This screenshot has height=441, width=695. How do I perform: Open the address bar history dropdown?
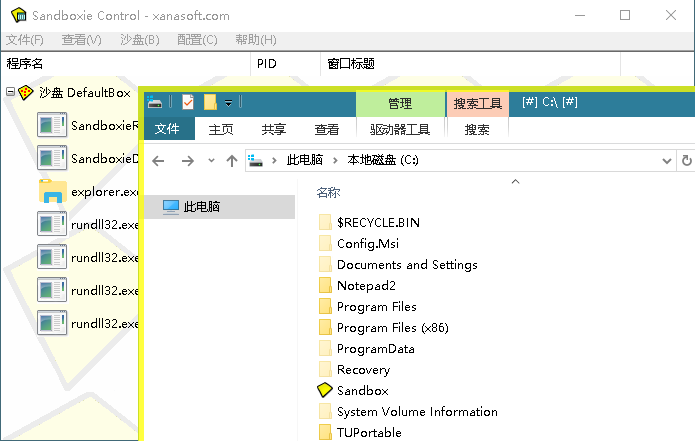click(x=667, y=160)
